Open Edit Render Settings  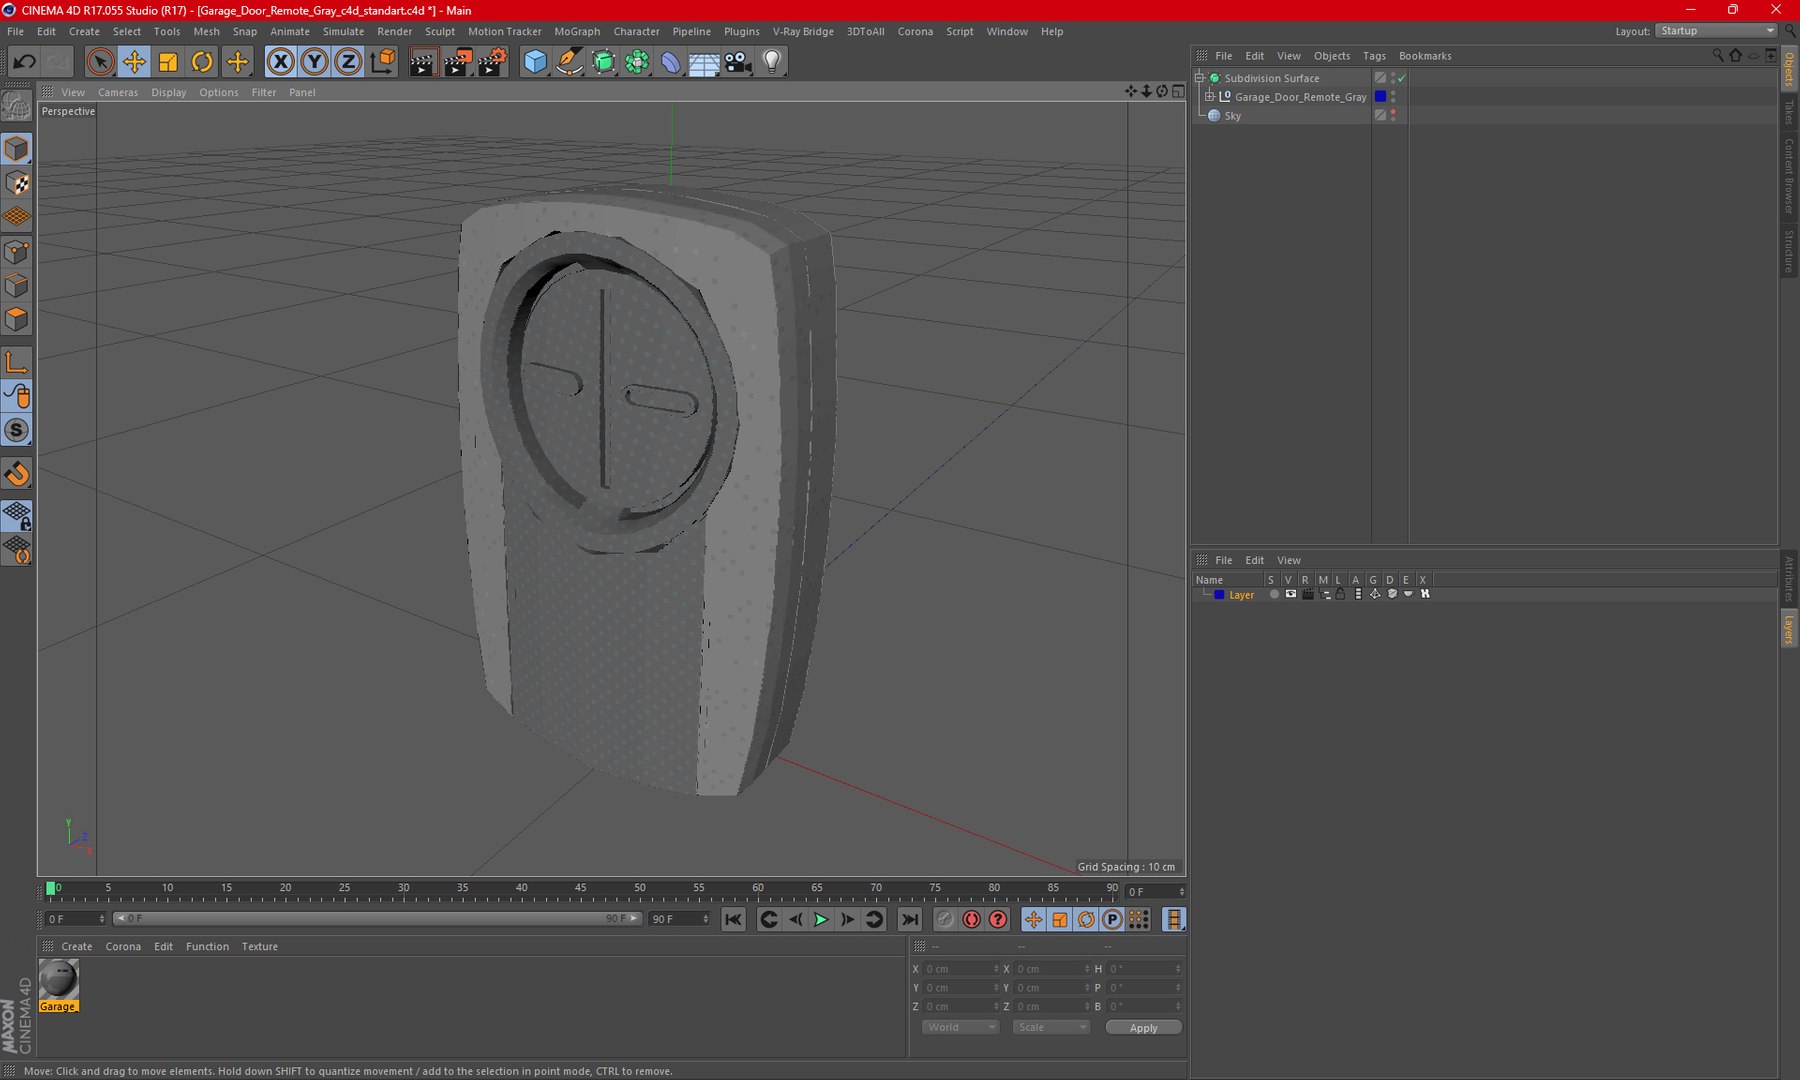(492, 62)
